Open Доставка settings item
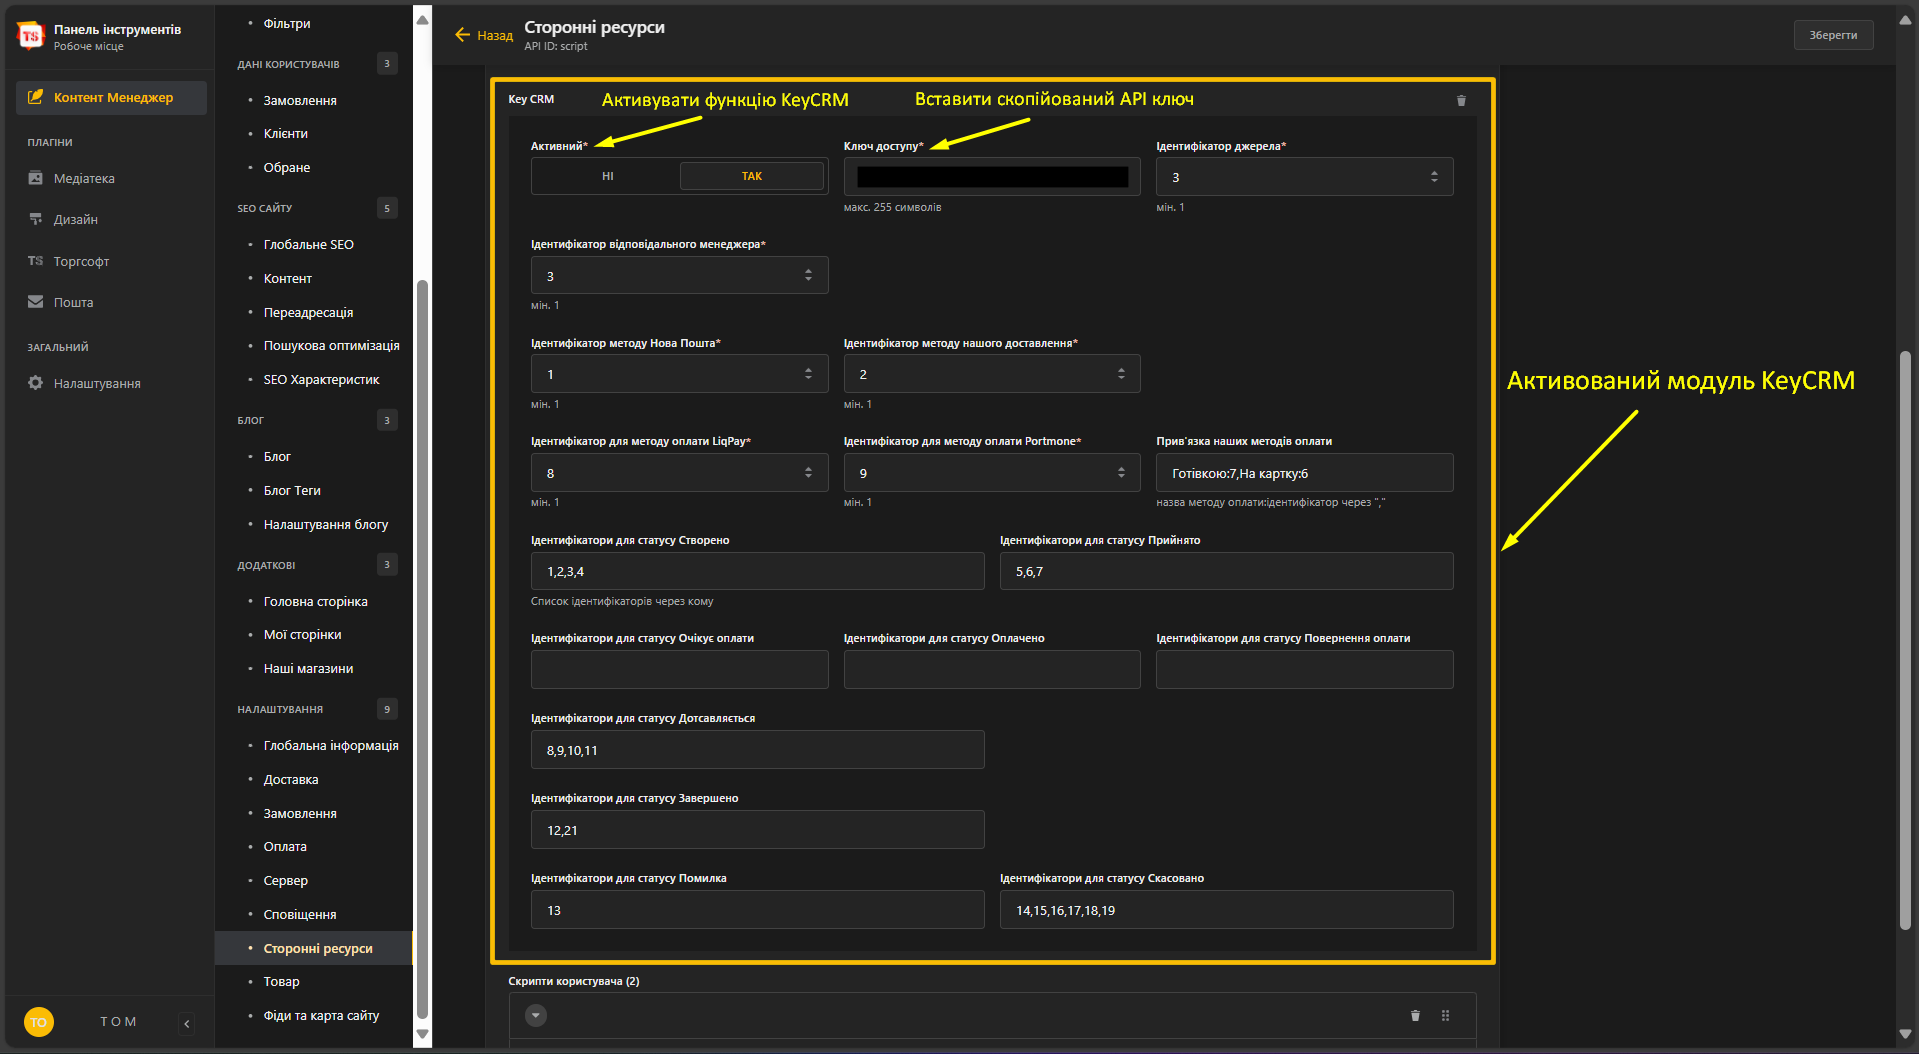Screen dimensions: 1919x1054 [290, 779]
